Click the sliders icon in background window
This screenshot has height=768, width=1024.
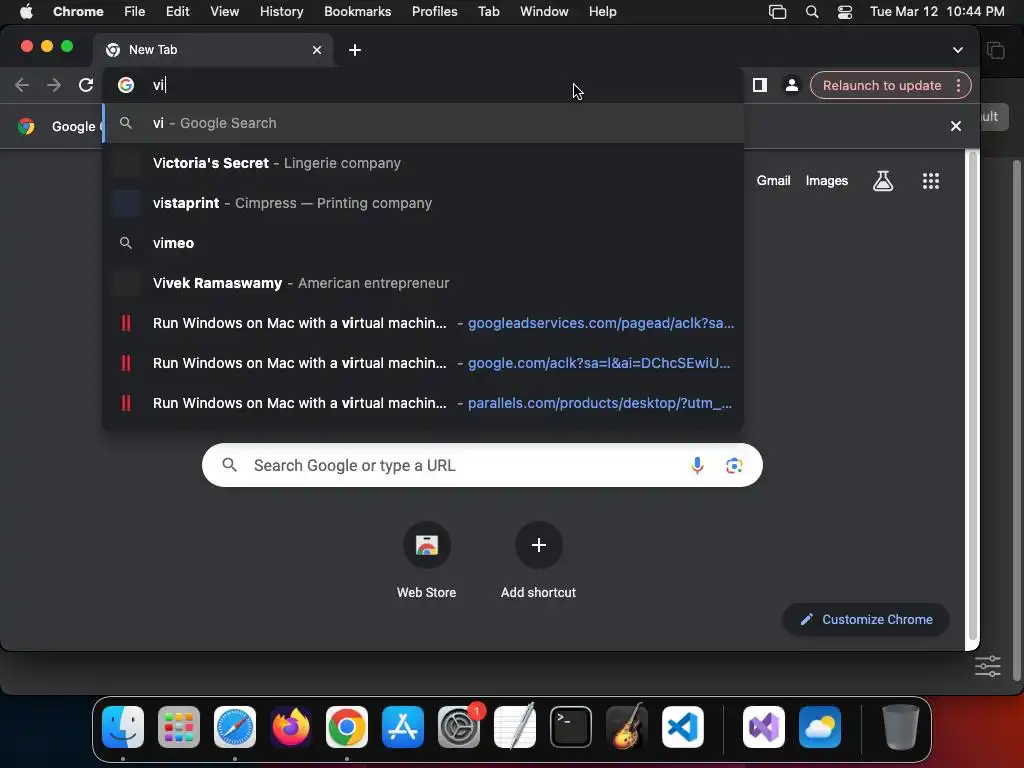pos(987,666)
